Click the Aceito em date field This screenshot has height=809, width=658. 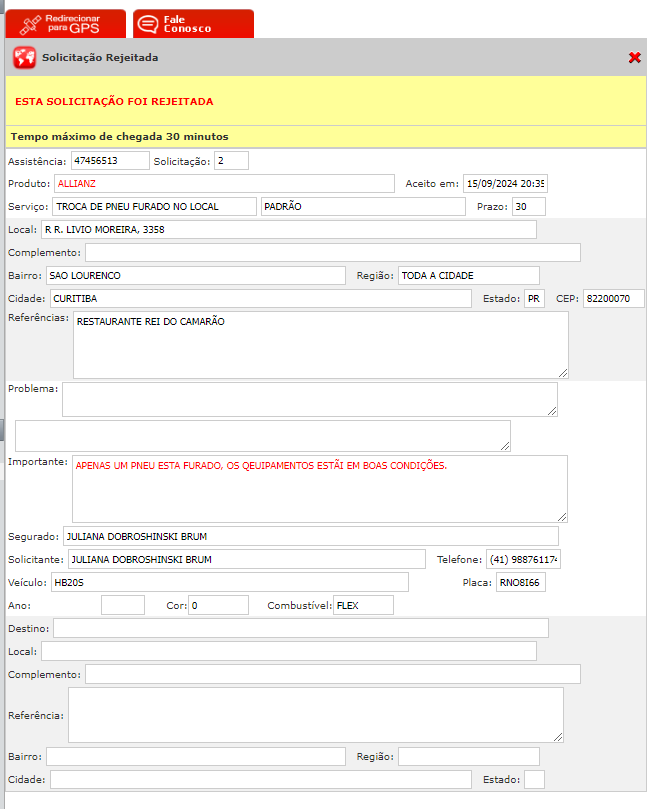[505, 184]
